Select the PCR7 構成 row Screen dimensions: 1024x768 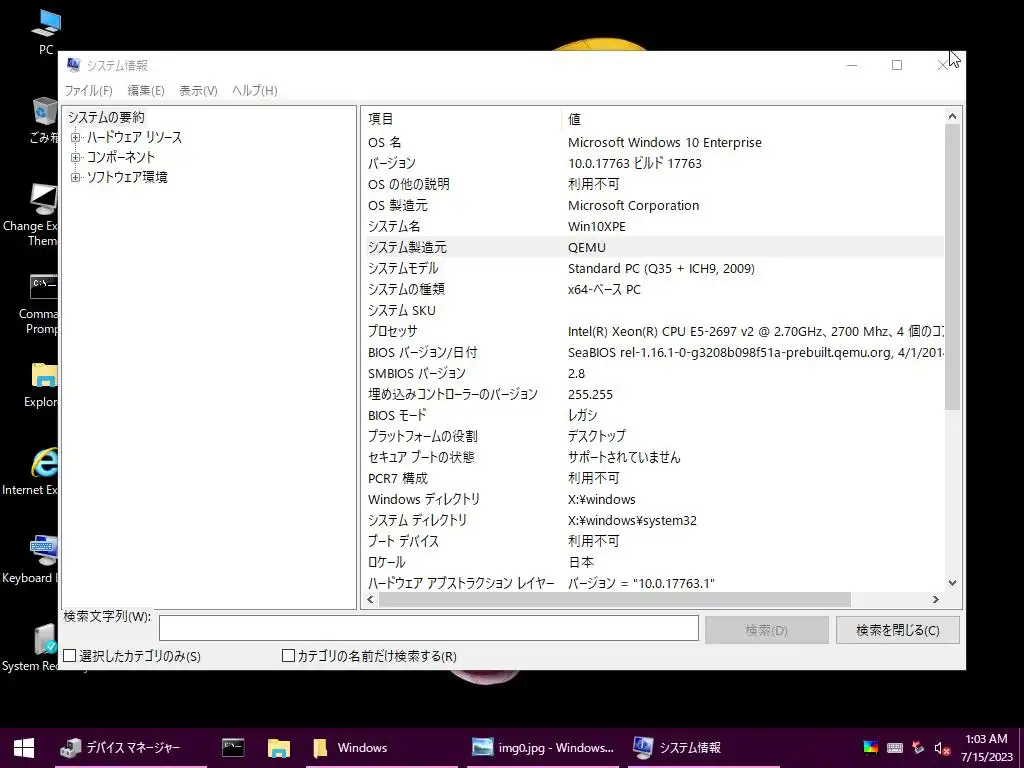(653, 479)
